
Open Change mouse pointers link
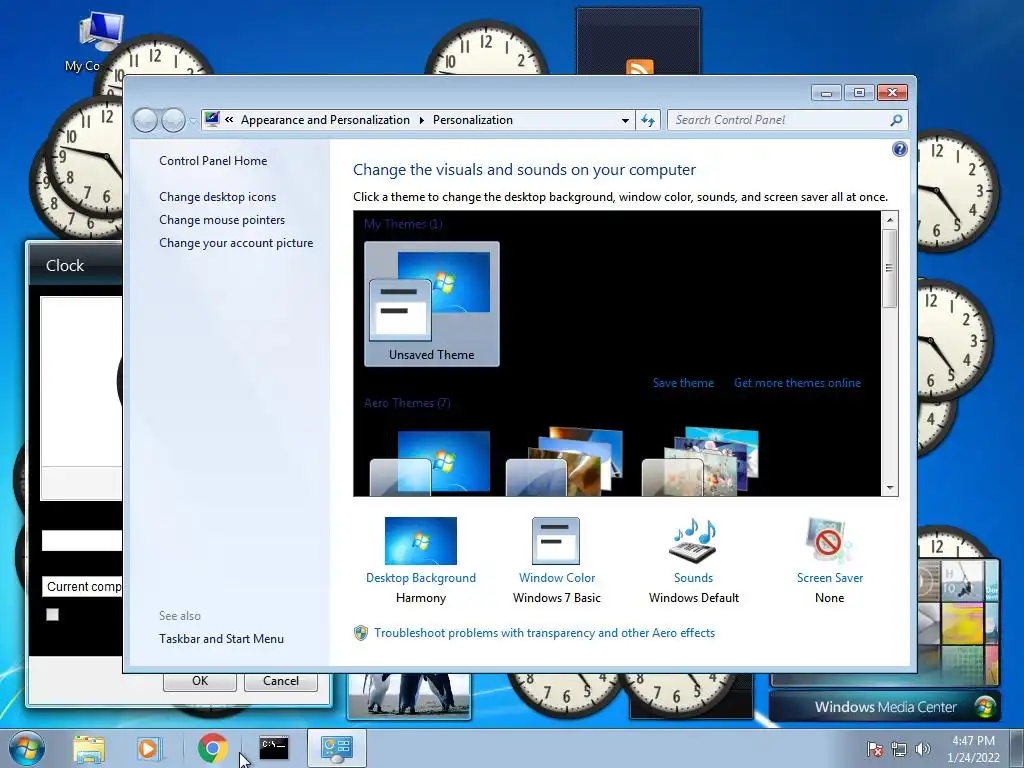222,219
